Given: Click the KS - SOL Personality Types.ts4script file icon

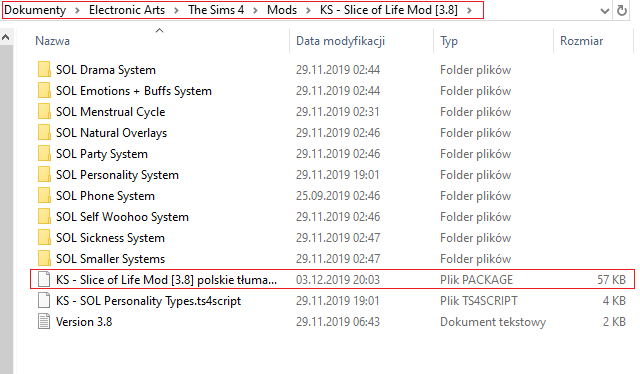Looking at the screenshot, I should pyautogui.click(x=44, y=301).
